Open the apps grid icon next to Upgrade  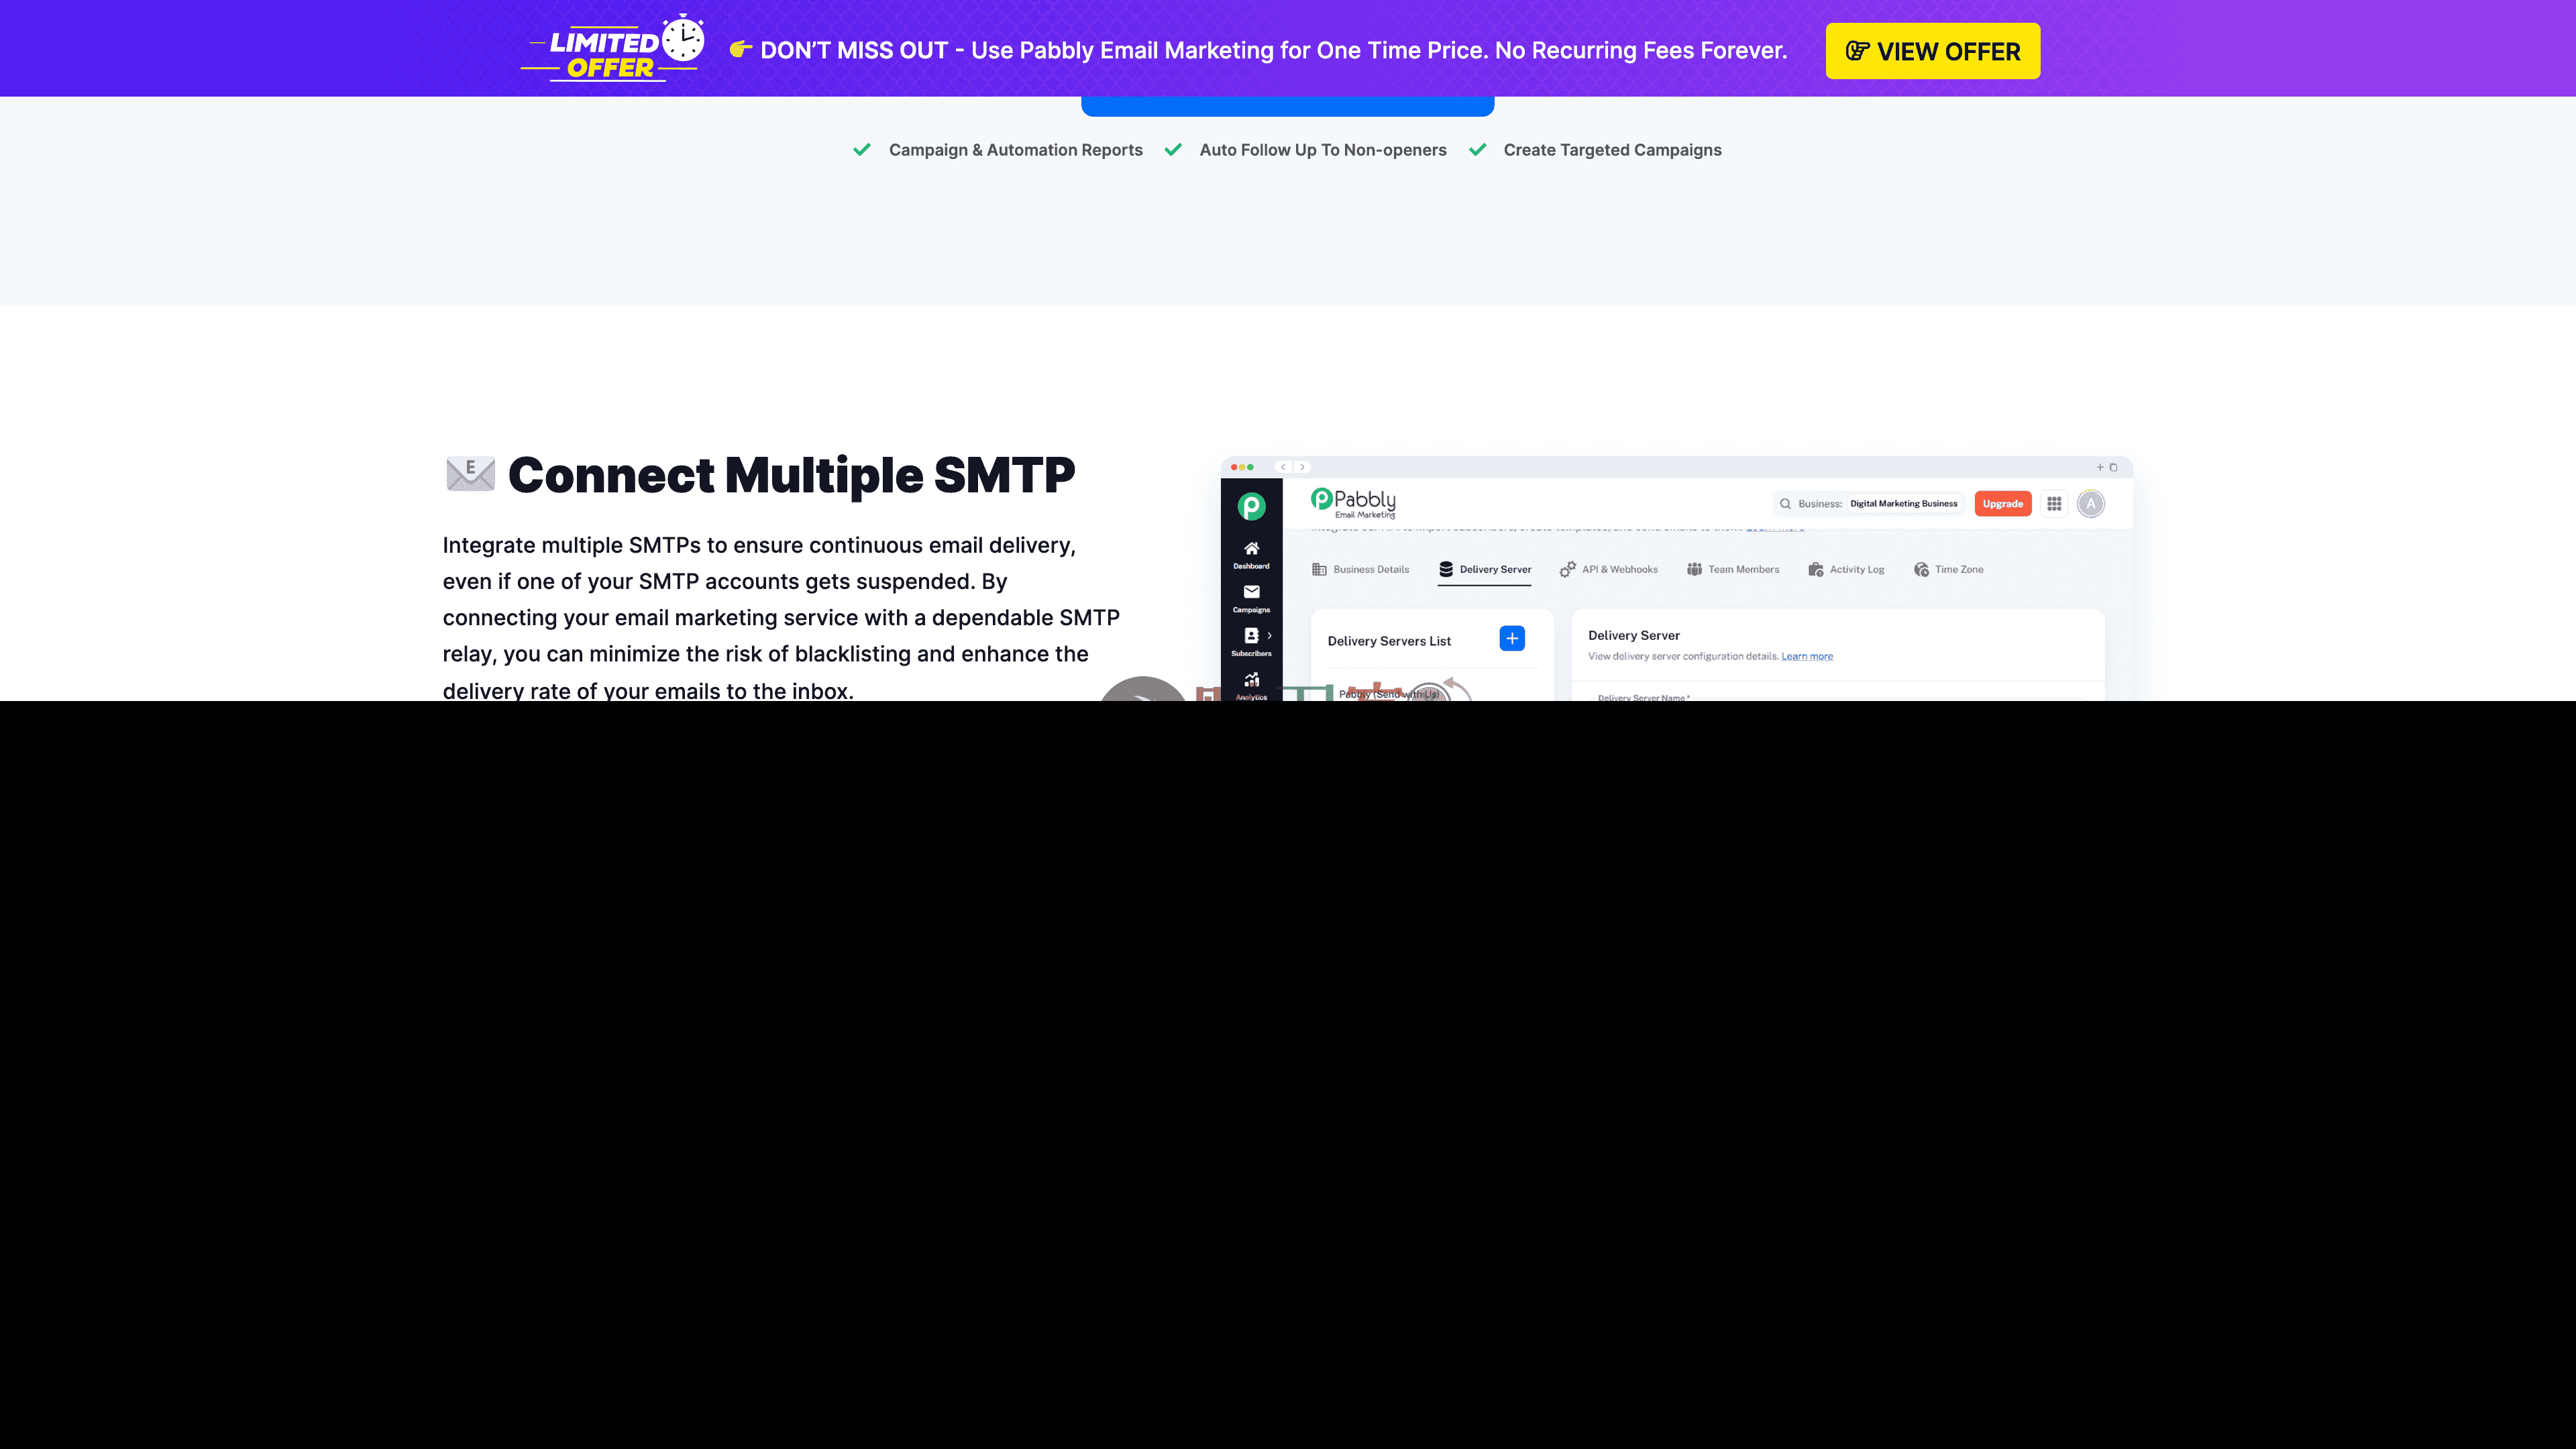(2054, 504)
